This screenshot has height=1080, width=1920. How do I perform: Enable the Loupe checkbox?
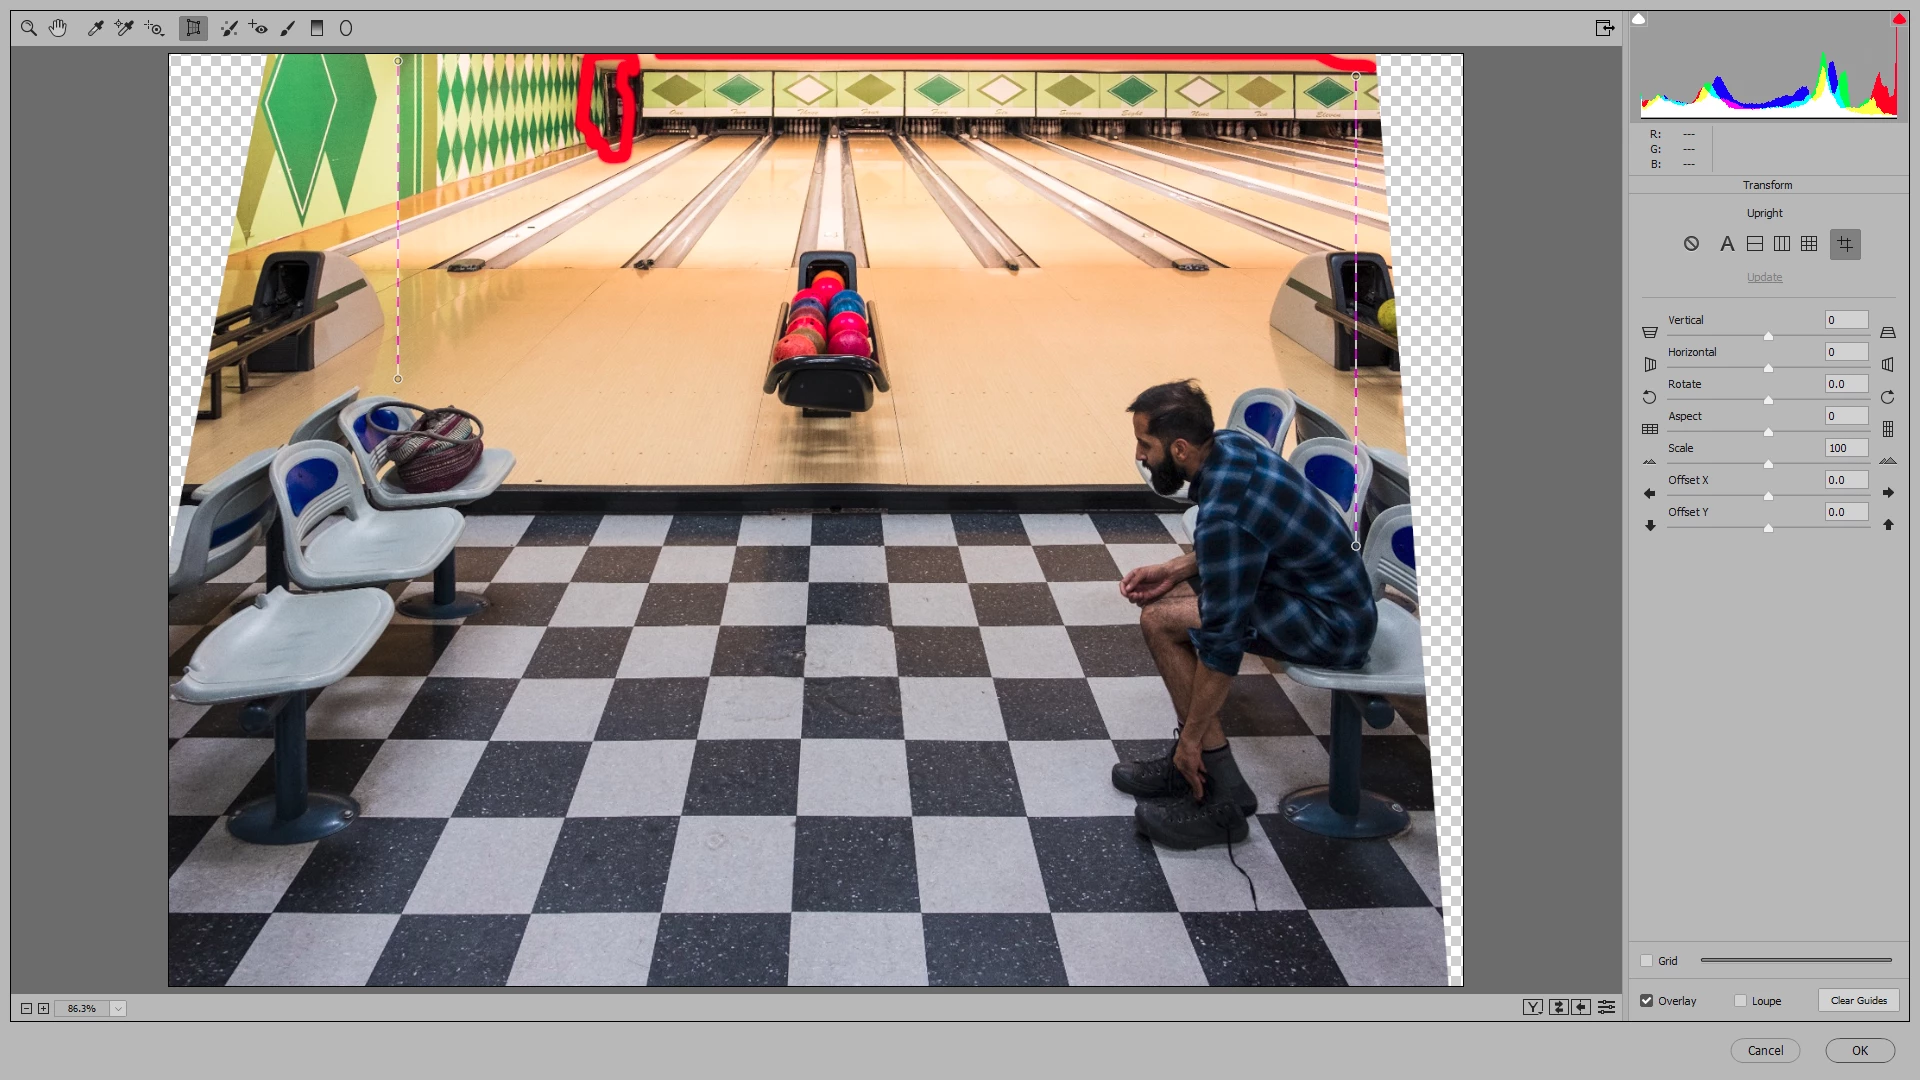click(1741, 1001)
